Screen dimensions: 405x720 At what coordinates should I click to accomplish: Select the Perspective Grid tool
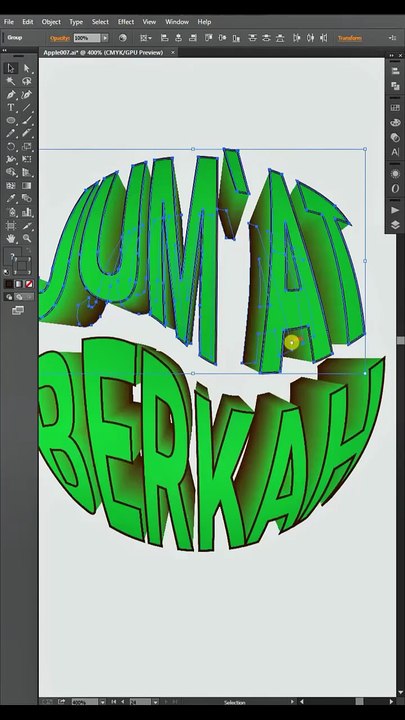[27, 173]
